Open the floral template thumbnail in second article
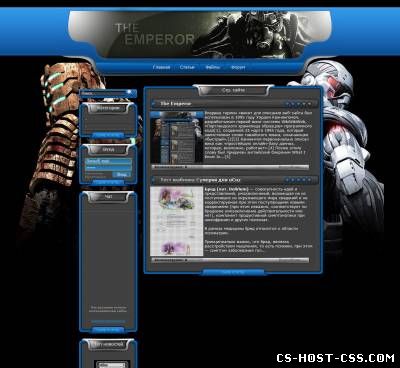The width and height of the screenshot is (400, 368). pyautogui.click(x=177, y=221)
